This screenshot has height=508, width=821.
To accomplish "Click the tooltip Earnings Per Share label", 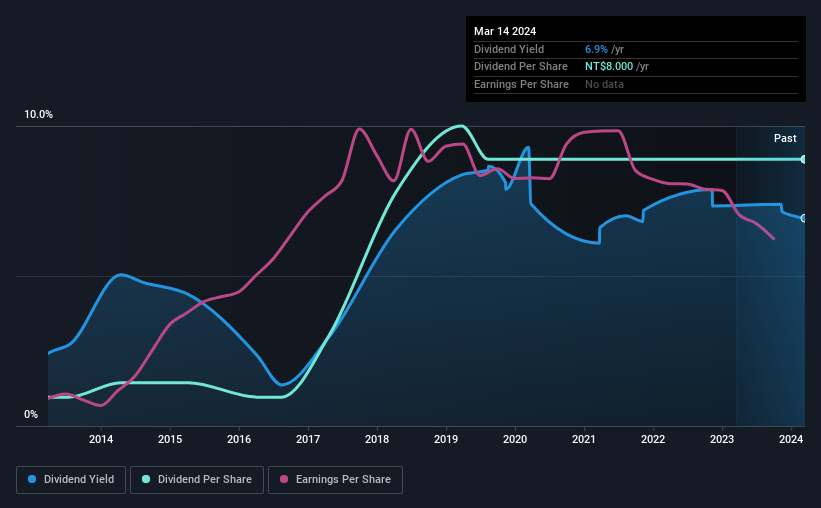I will [522, 84].
